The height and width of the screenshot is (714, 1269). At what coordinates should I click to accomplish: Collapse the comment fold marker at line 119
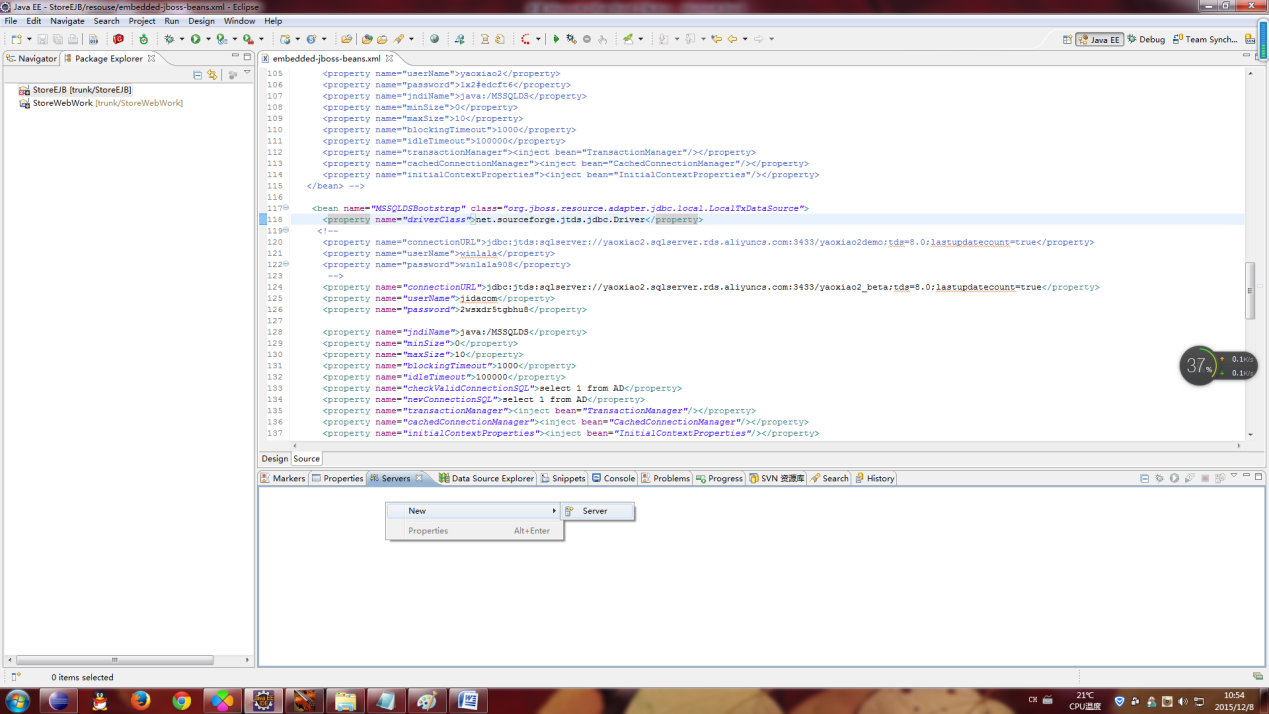click(286, 230)
